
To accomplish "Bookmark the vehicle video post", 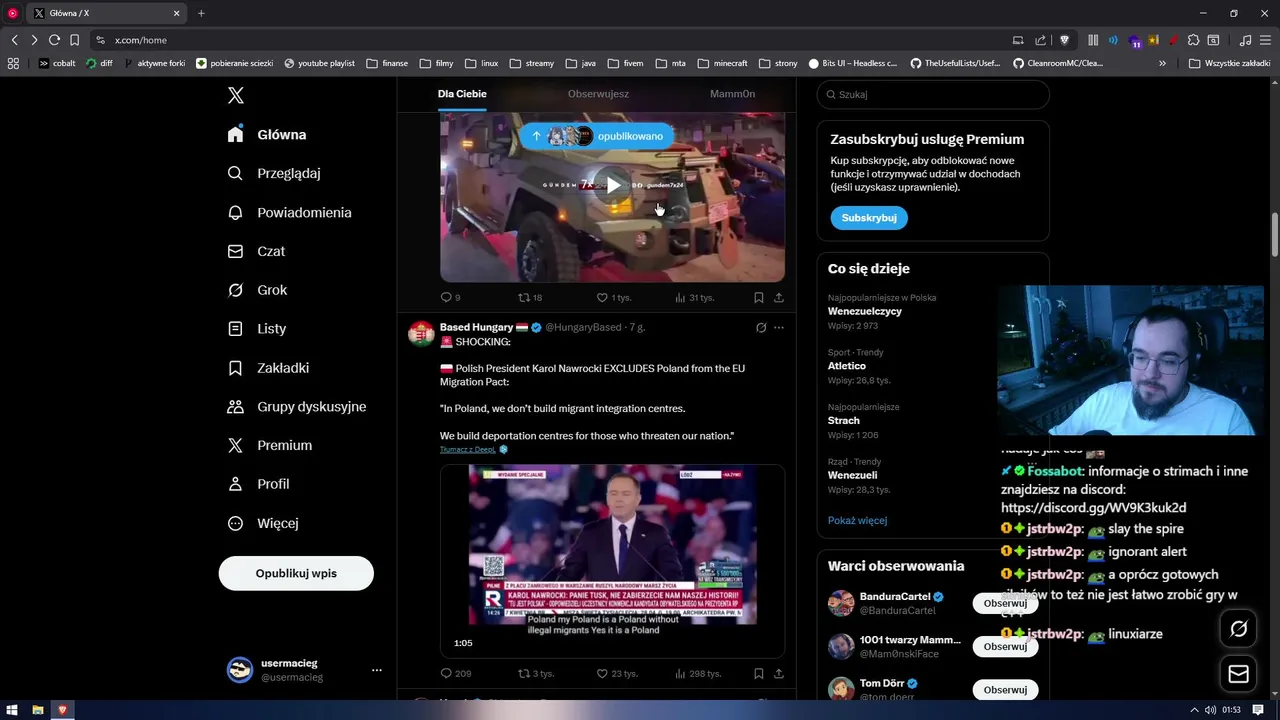I will pyautogui.click(x=759, y=297).
